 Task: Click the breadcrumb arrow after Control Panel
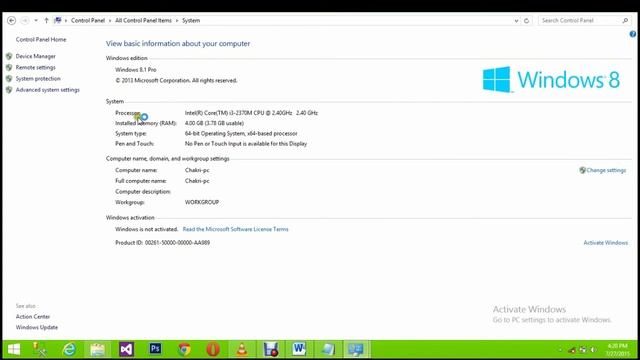[110, 20]
